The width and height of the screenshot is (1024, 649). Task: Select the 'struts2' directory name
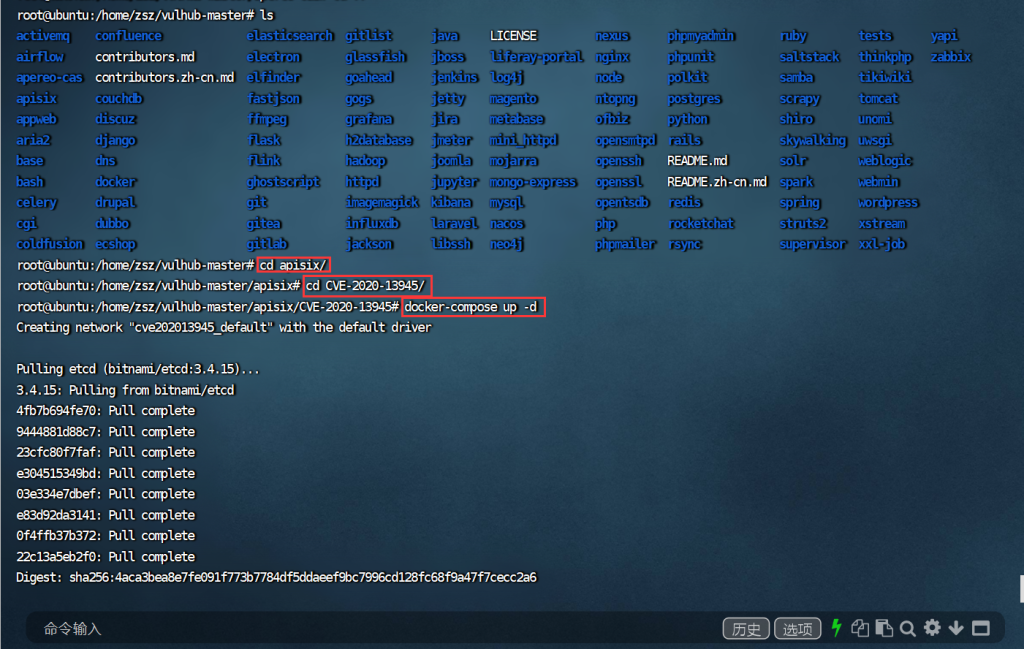pyautogui.click(x=803, y=223)
